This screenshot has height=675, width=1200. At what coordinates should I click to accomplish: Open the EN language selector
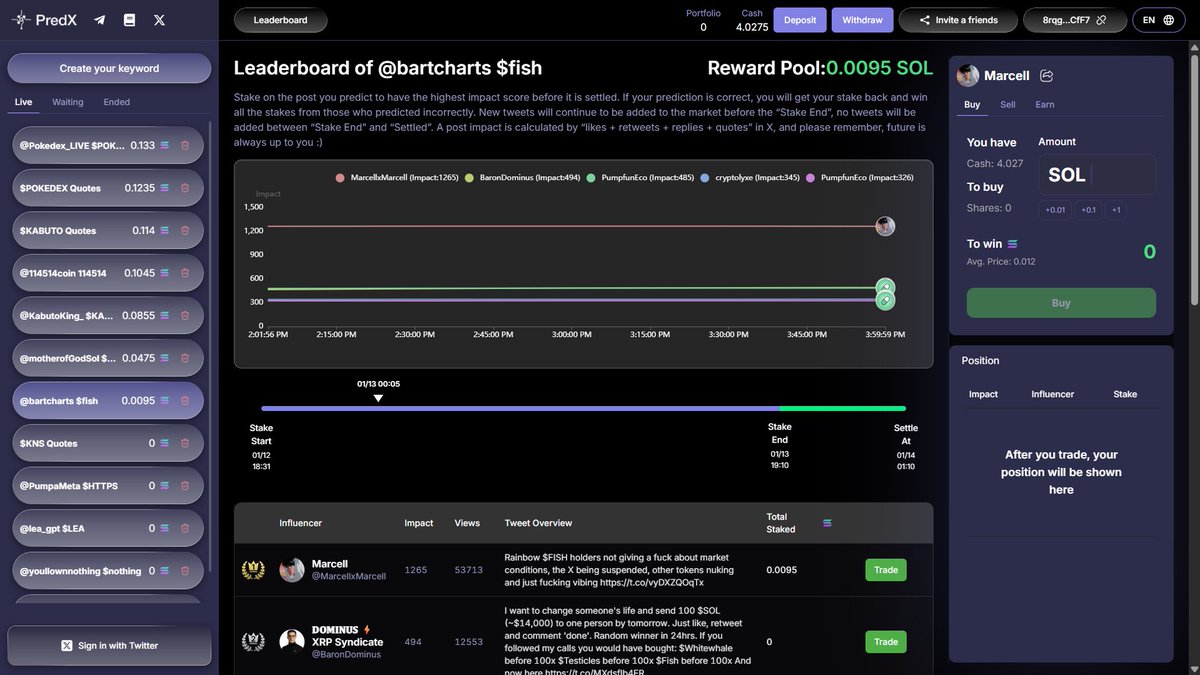click(1158, 20)
